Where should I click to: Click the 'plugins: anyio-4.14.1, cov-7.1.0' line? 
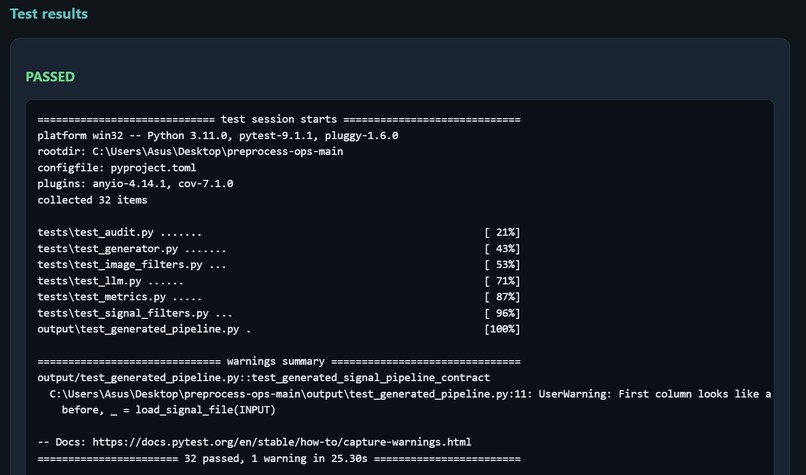(135, 184)
